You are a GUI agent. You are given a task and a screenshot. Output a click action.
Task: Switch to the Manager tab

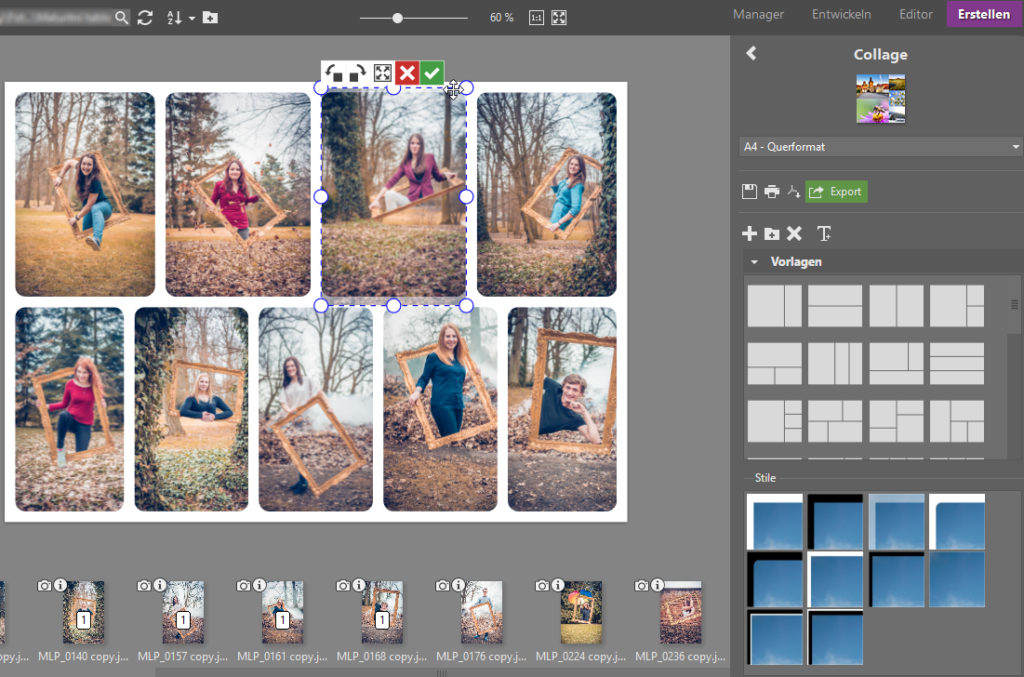758,14
